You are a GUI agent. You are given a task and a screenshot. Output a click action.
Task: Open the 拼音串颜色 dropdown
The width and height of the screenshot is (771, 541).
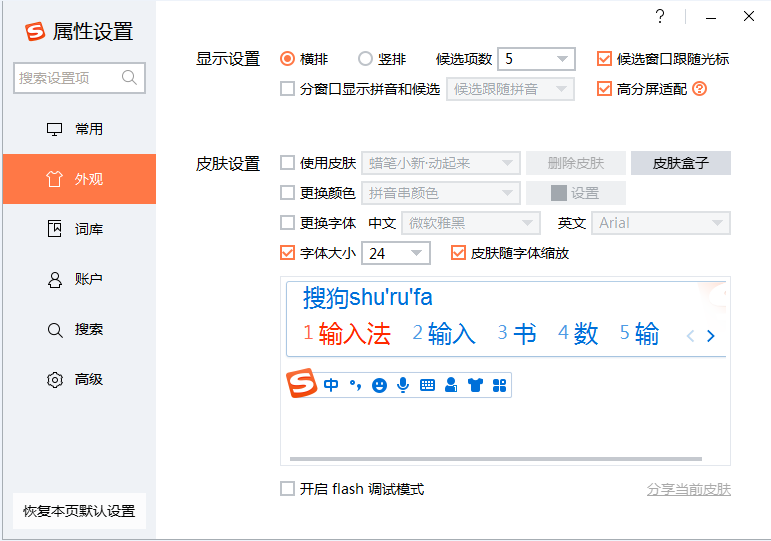click(441, 193)
